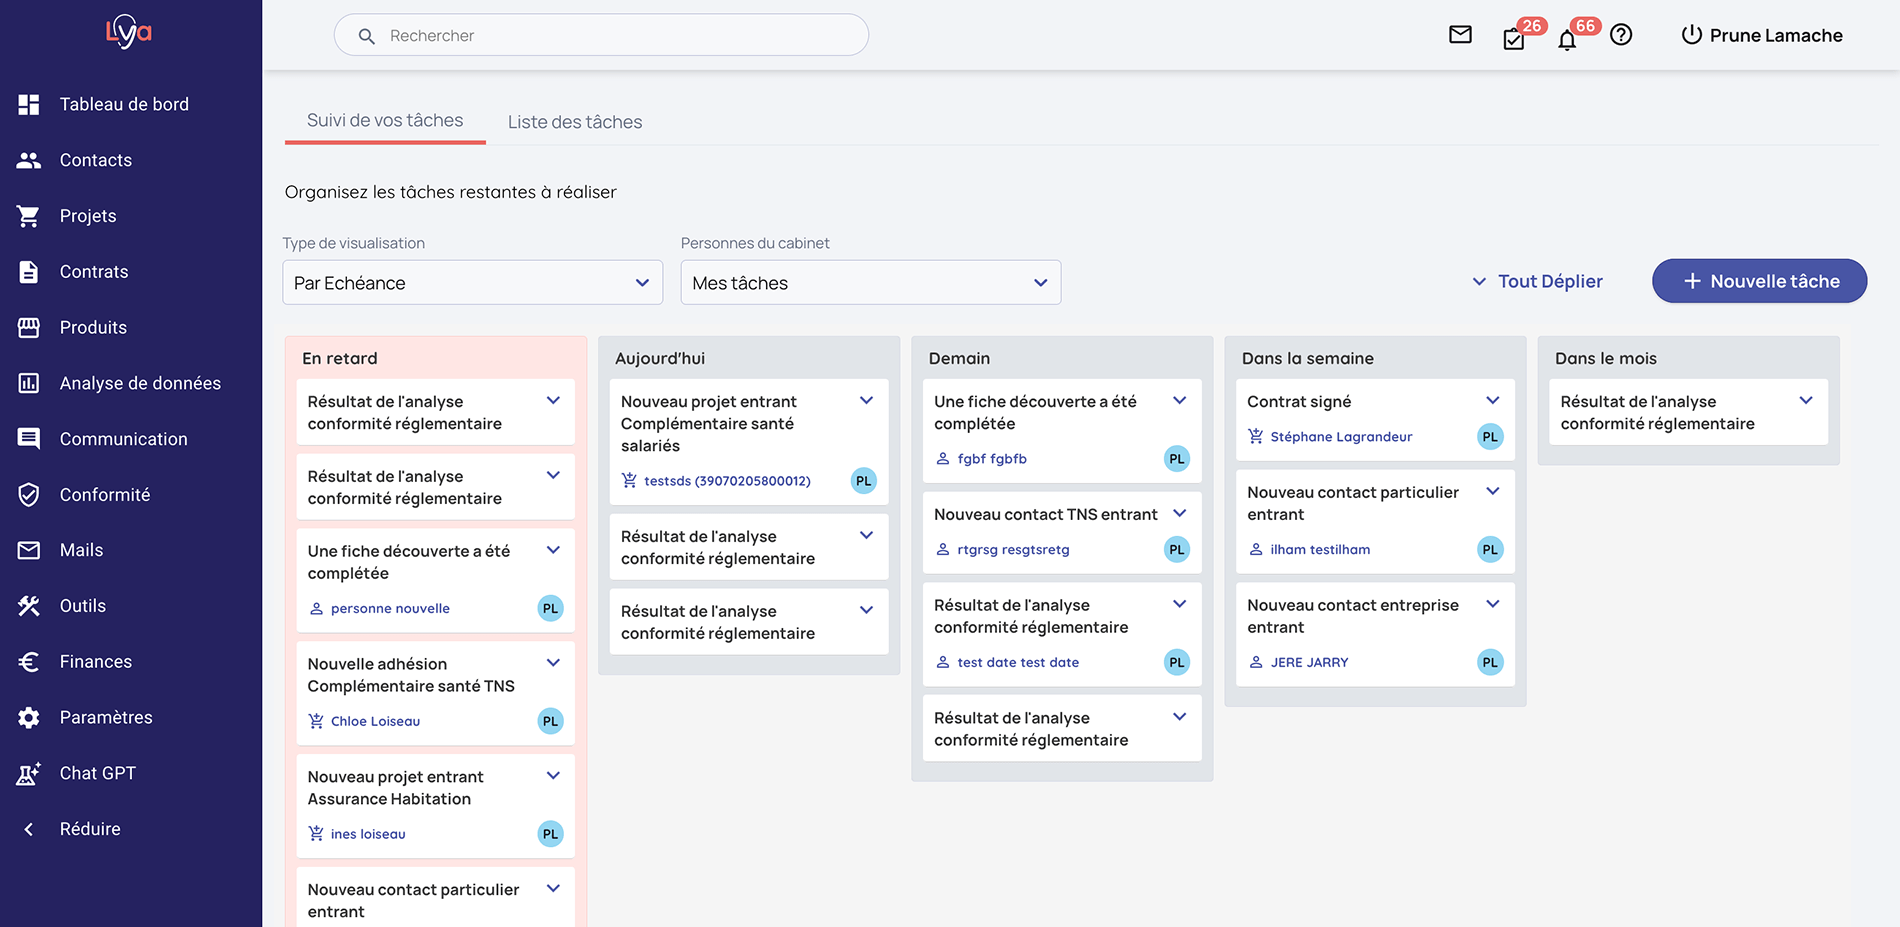Screen dimensions: 1900x927
Task: Click Tout Déplier
Action: (x=1537, y=282)
